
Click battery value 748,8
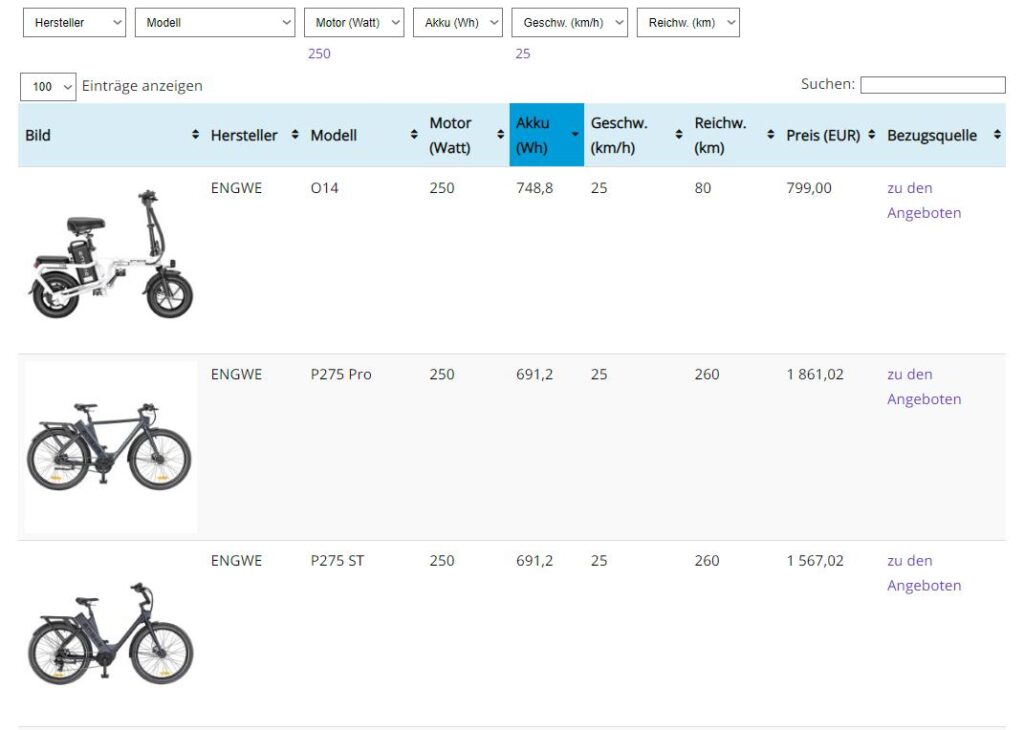(534, 188)
